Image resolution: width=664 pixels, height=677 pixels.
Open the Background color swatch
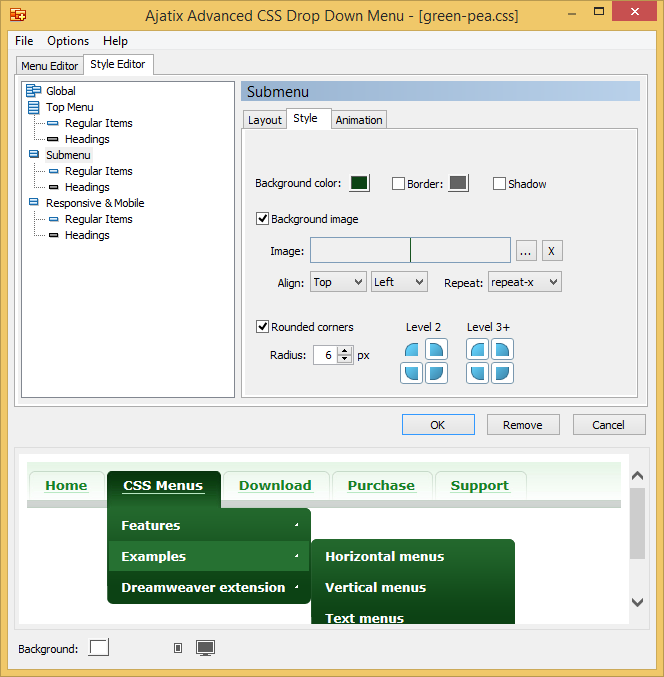[359, 183]
